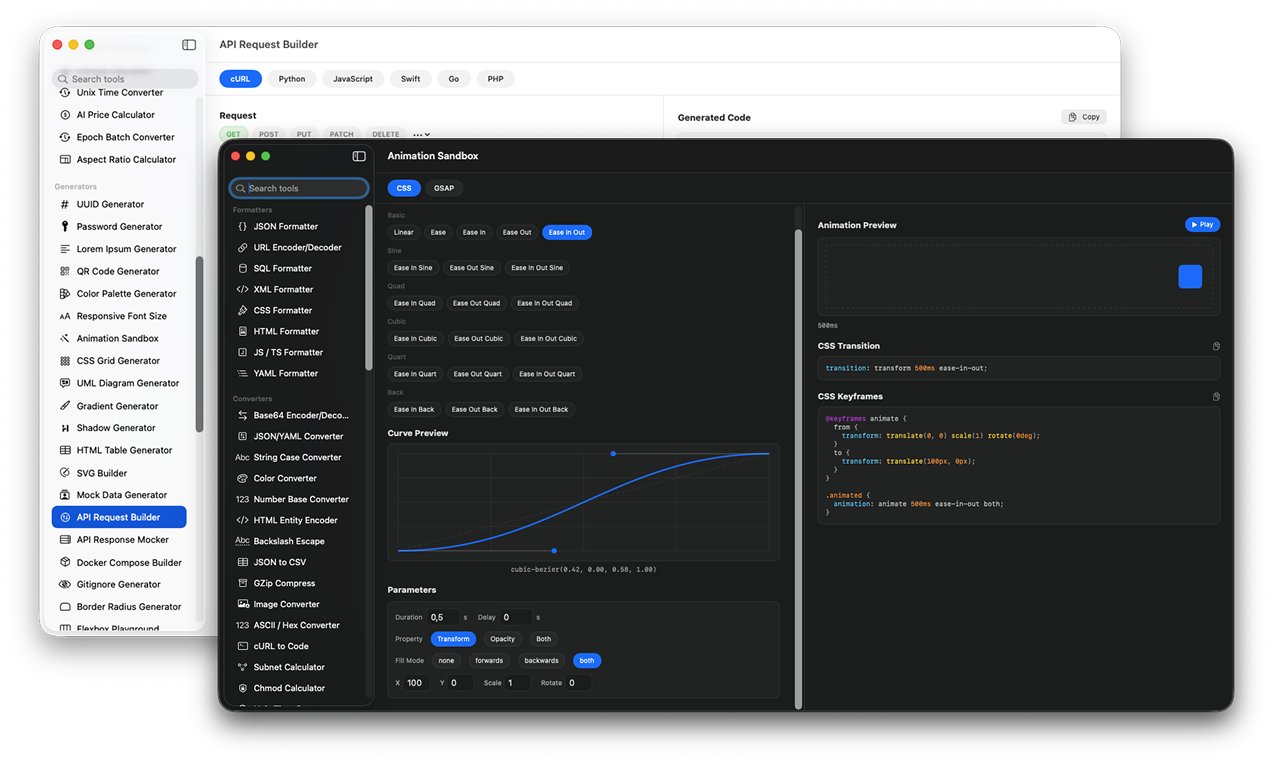This screenshot has width=1270, height=760.
Task: Click the Color Converter palette icon
Action: [242, 478]
